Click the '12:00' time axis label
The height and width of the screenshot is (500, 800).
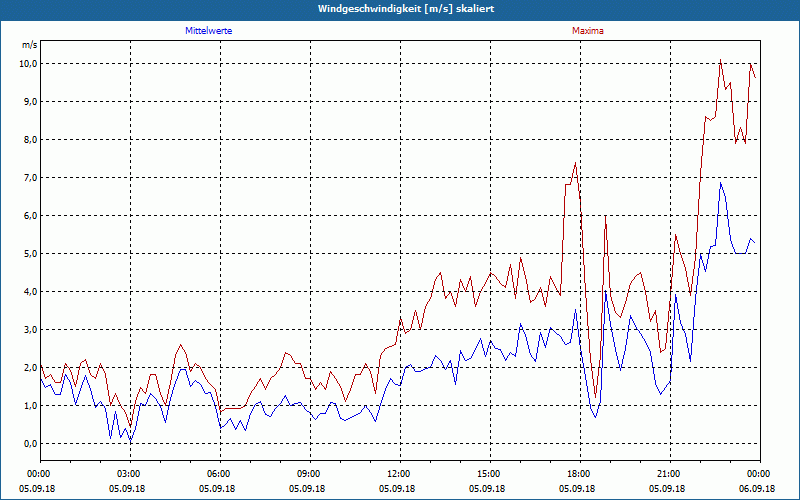[399, 474]
